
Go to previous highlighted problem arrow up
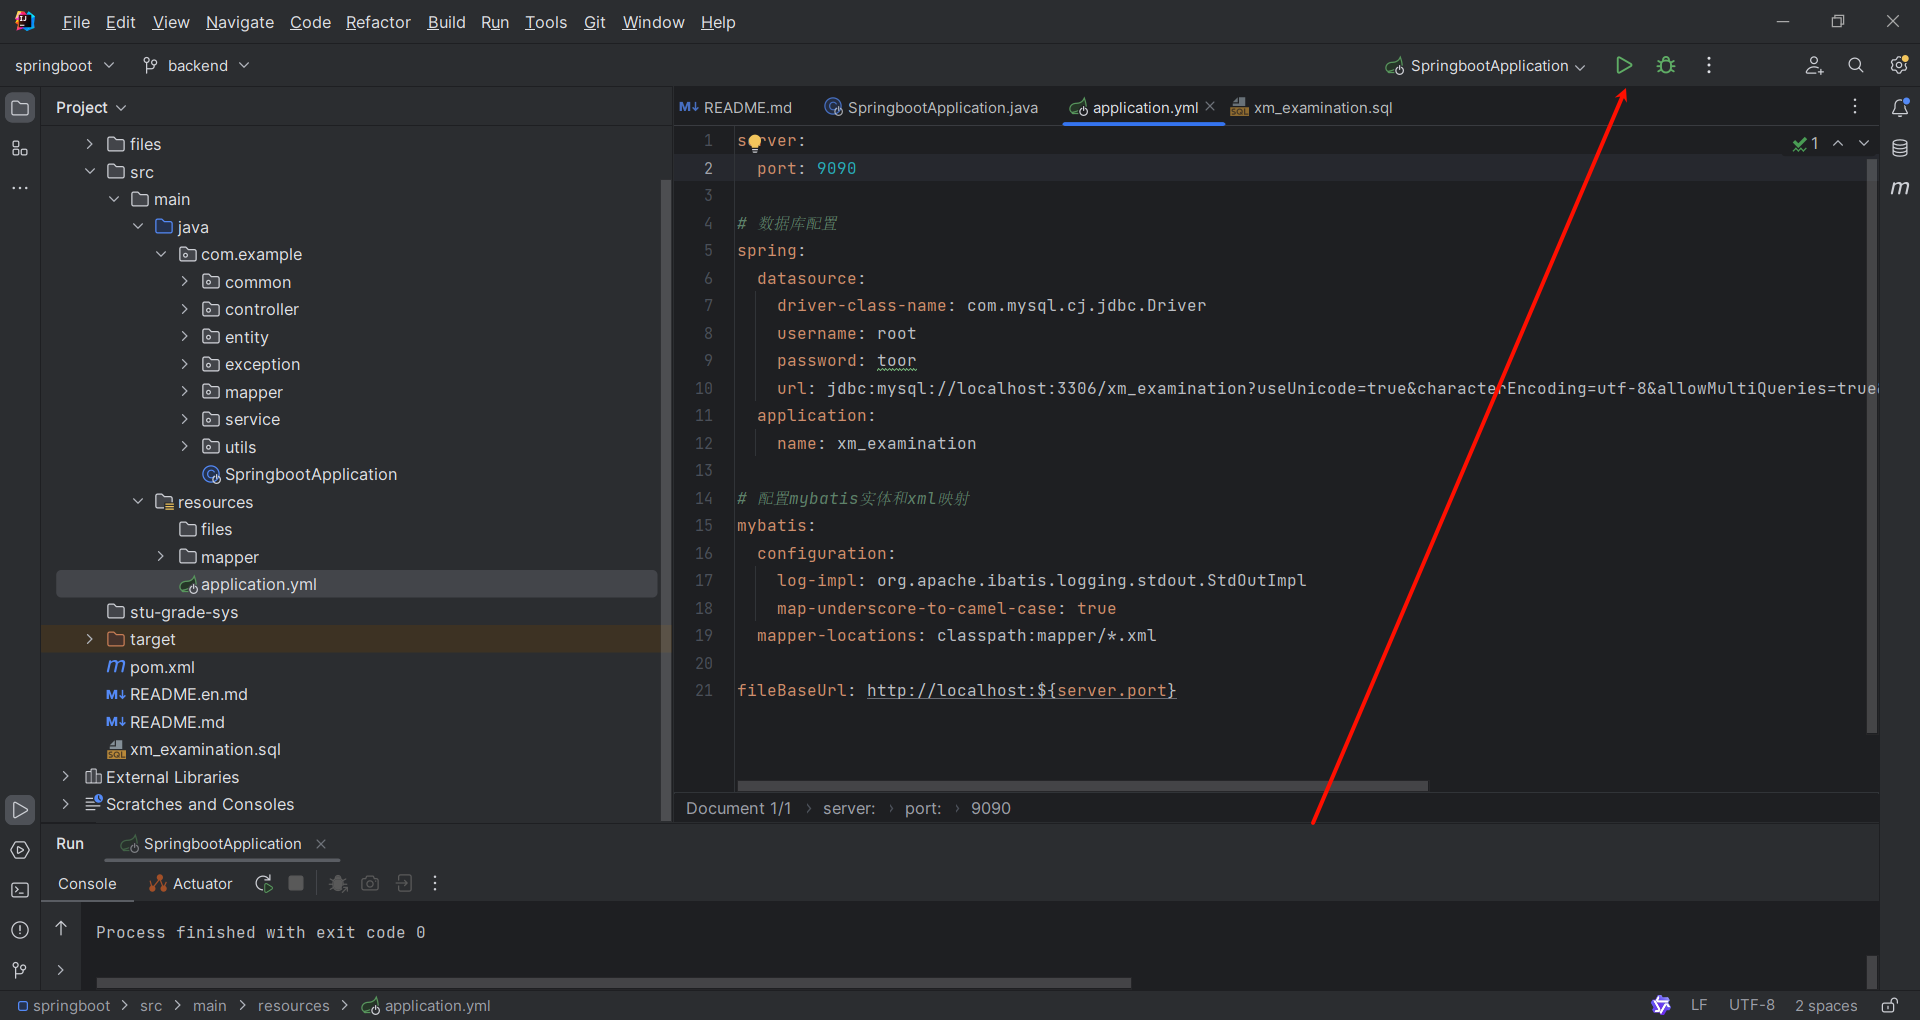coord(1838,144)
